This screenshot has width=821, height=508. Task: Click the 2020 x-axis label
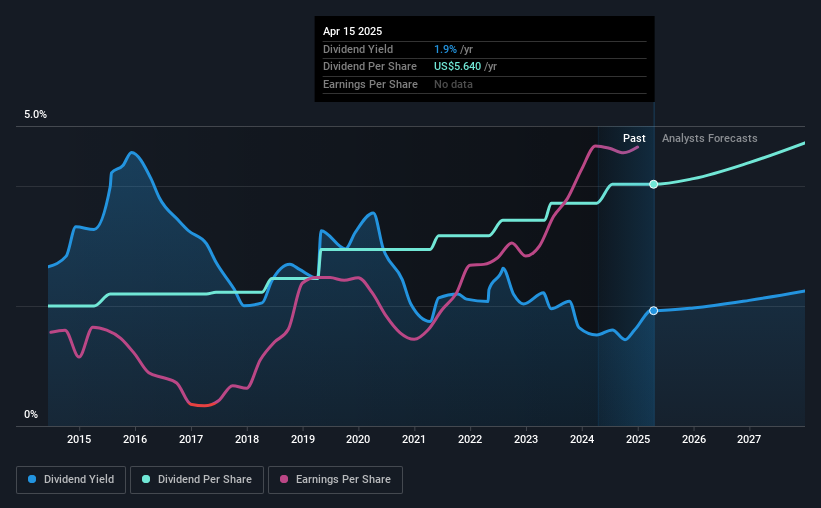coord(358,439)
